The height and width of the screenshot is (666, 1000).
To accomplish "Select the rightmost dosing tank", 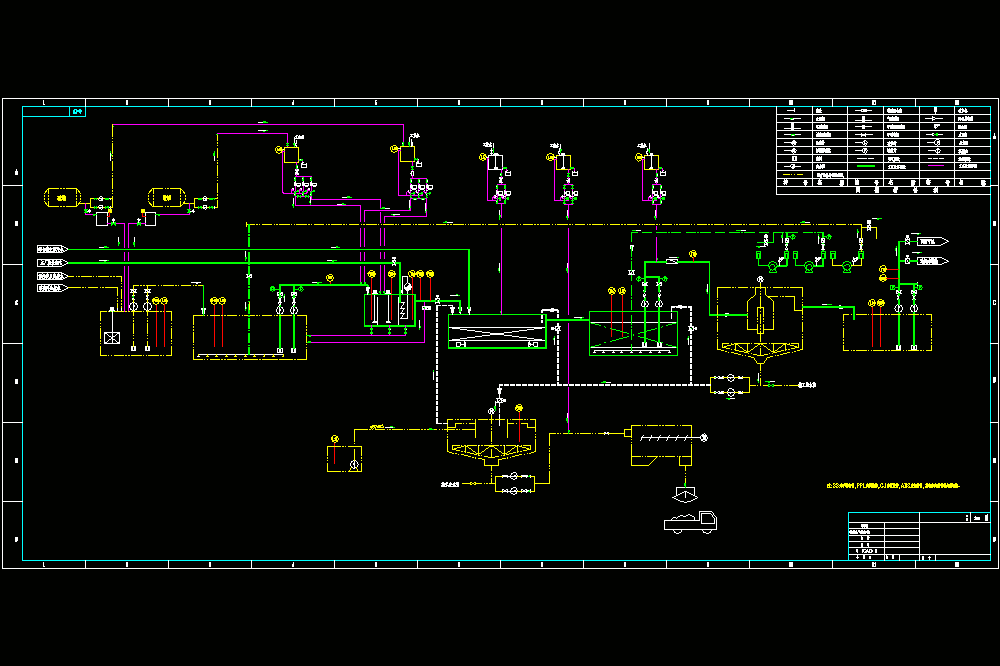I will [651, 162].
